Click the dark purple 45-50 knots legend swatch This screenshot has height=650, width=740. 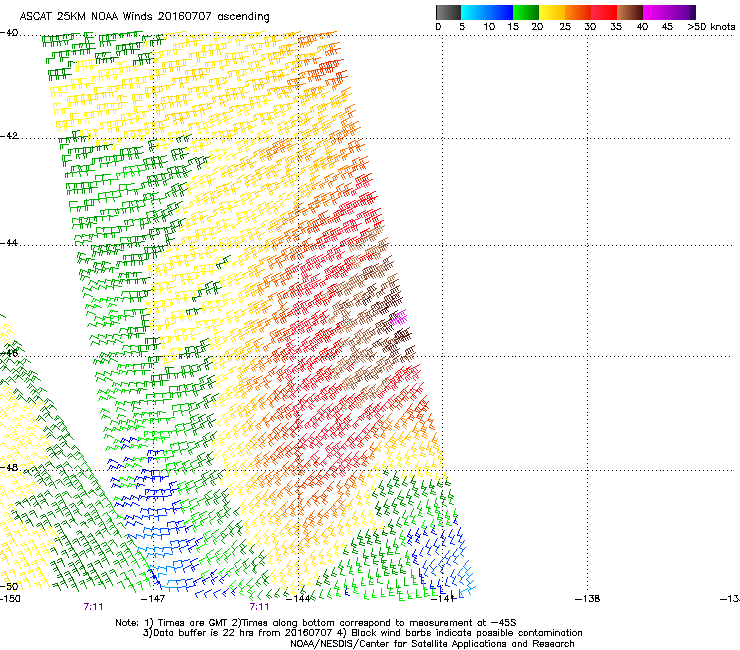point(682,12)
